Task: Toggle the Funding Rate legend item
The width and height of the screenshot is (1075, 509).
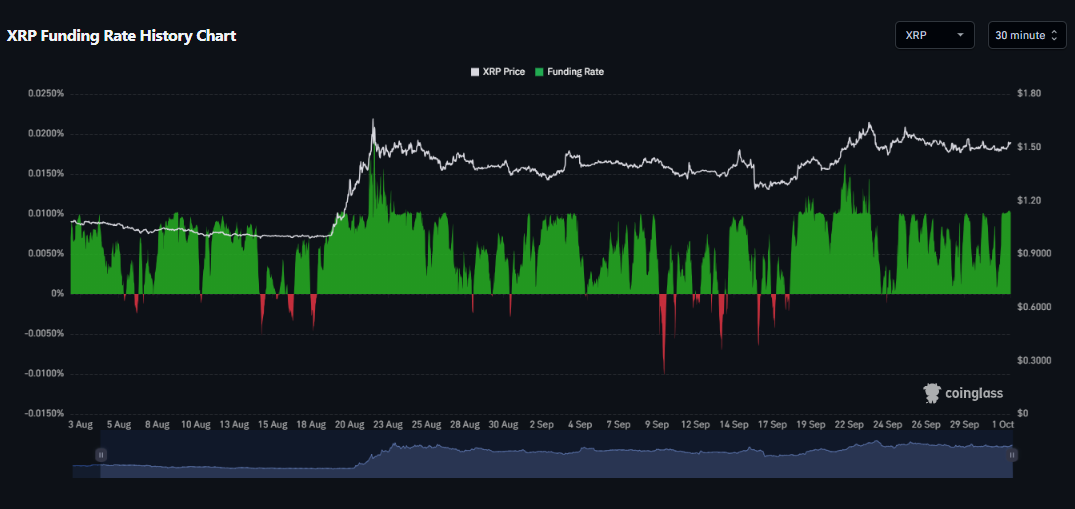Action: point(569,71)
